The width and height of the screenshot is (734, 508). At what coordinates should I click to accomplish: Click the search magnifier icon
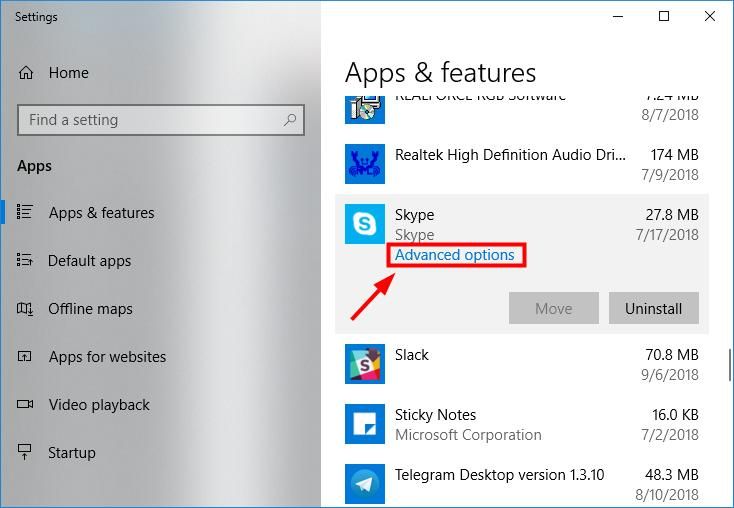[x=290, y=120]
